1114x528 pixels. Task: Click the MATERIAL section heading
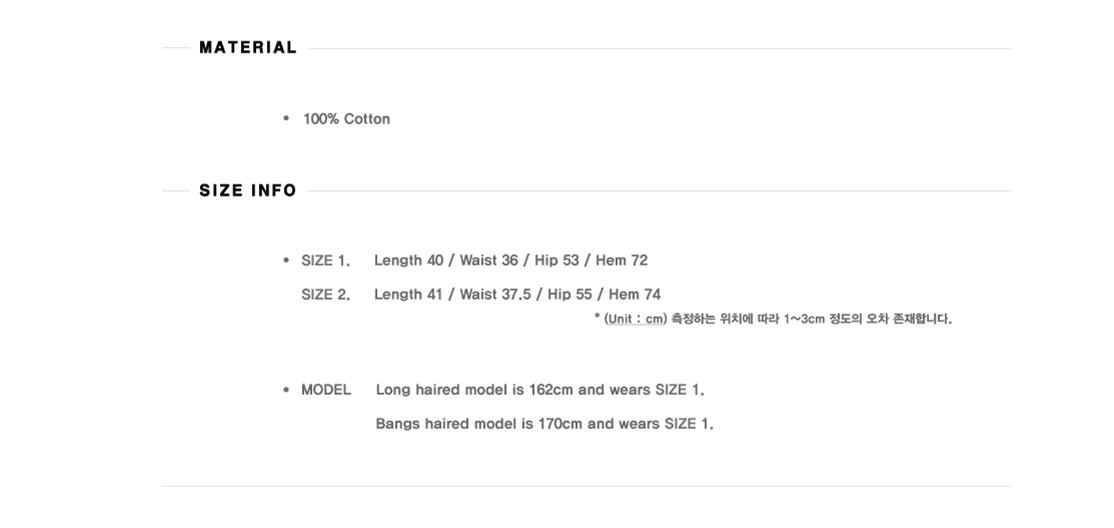coord(247,48)
